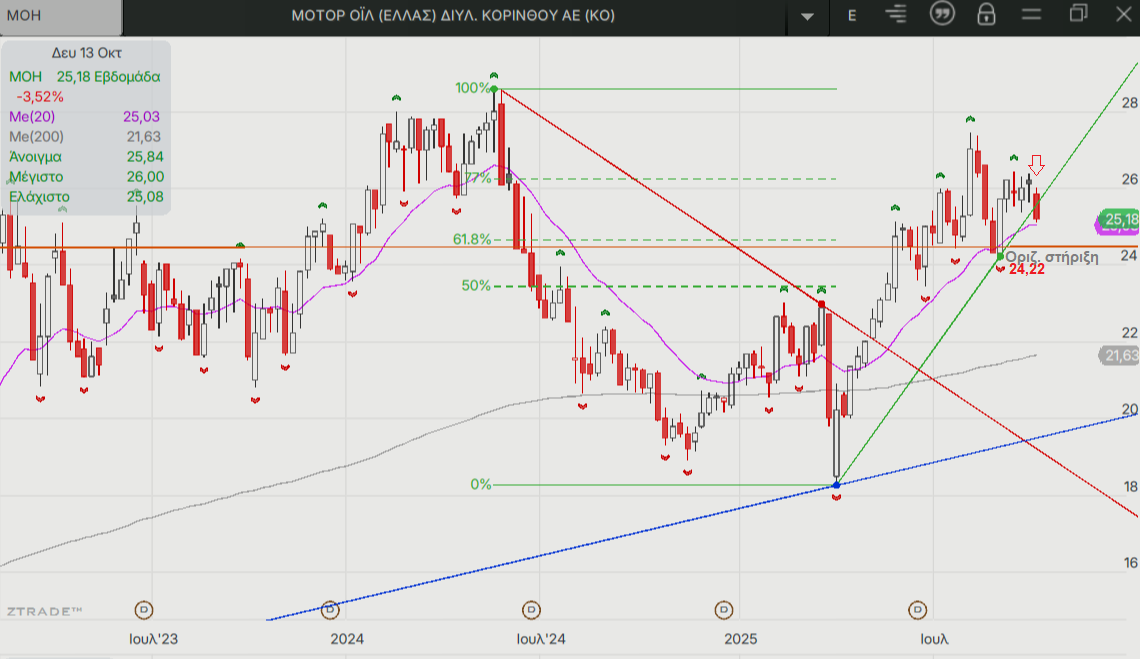
Task: Select the Fibonacci 61.8% level label
Action: coord(472,240)
